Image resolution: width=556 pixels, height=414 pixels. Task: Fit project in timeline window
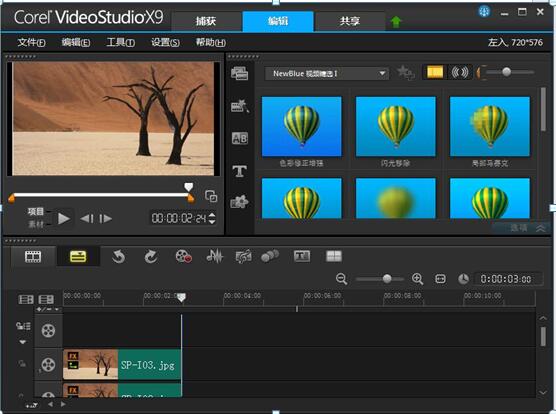[440, 279]
